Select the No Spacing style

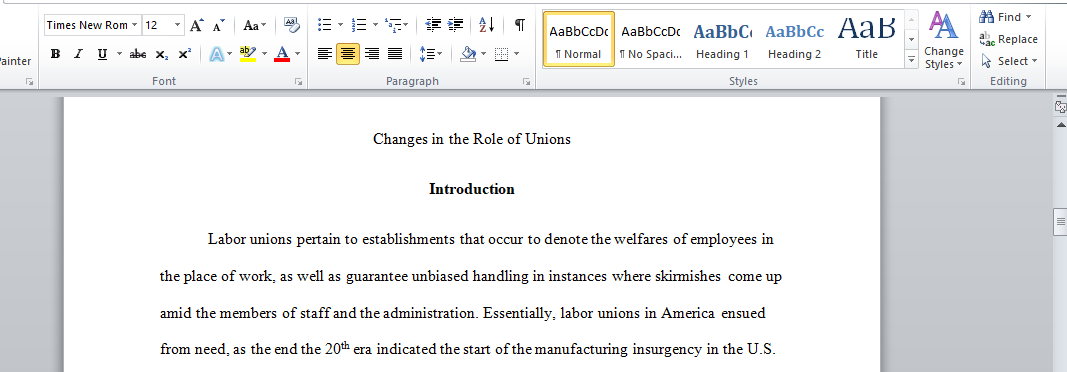point(651,39)
